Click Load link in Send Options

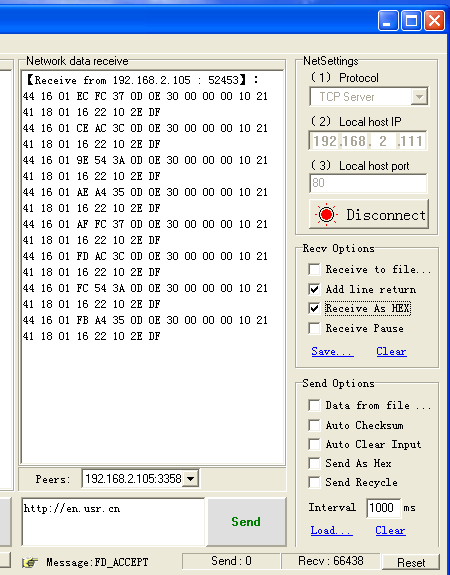coord(332,530)
